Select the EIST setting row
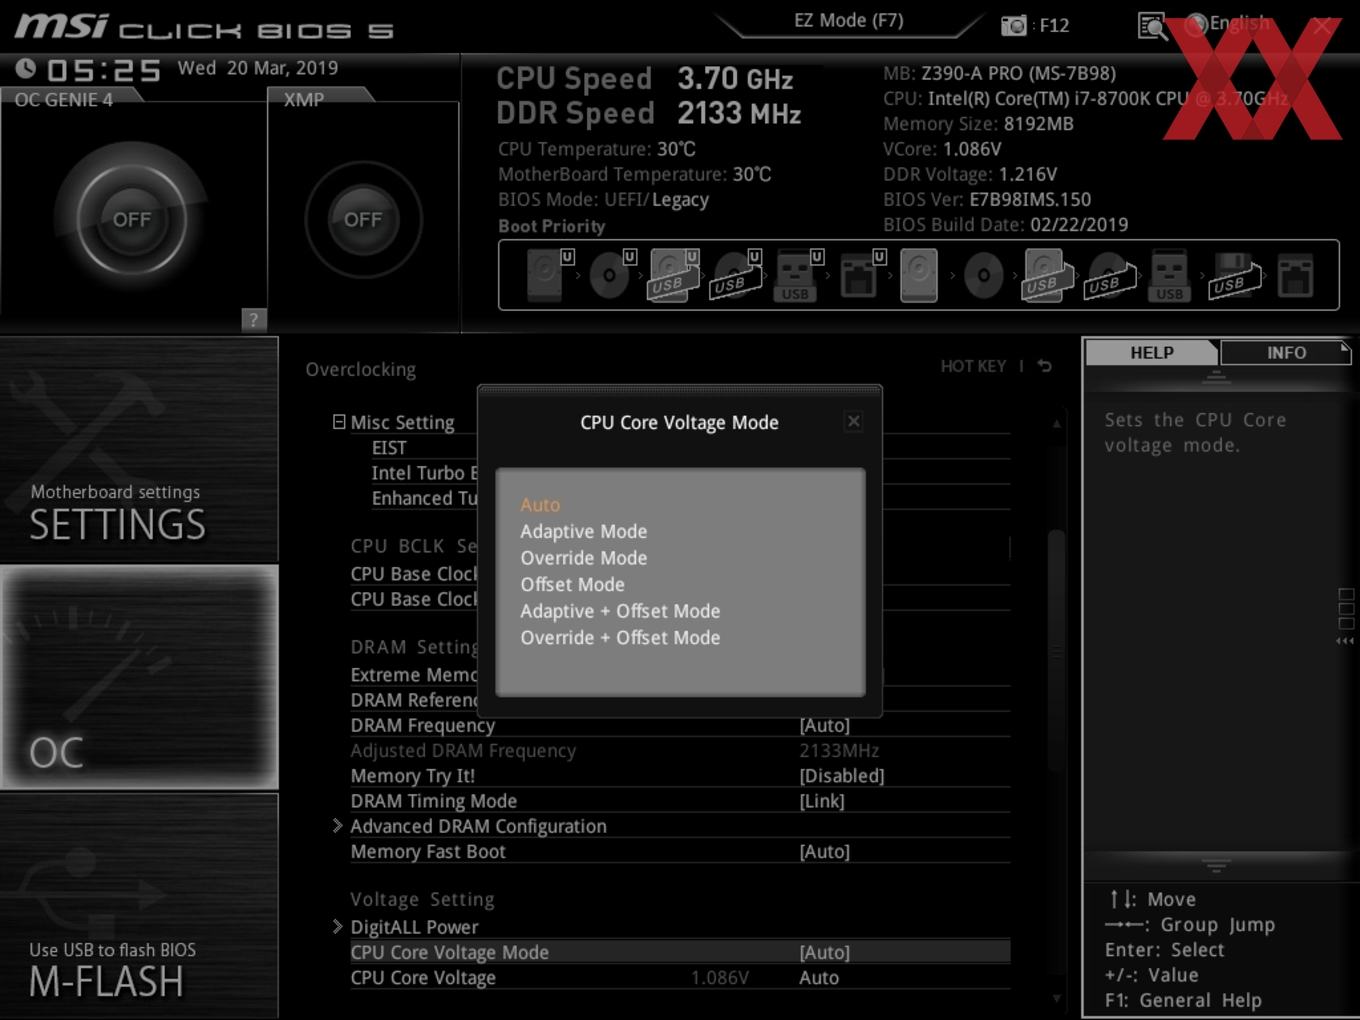 pyautogui.click(x=389, y=448)
